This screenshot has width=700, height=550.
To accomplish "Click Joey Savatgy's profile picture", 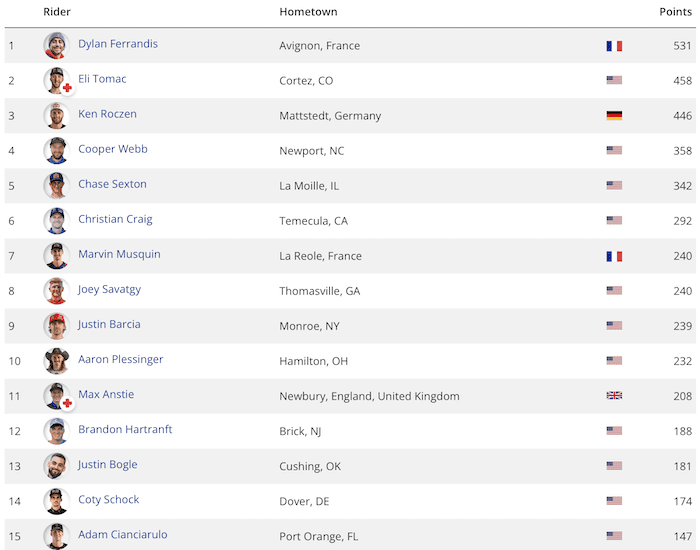I will click(57, 291).
